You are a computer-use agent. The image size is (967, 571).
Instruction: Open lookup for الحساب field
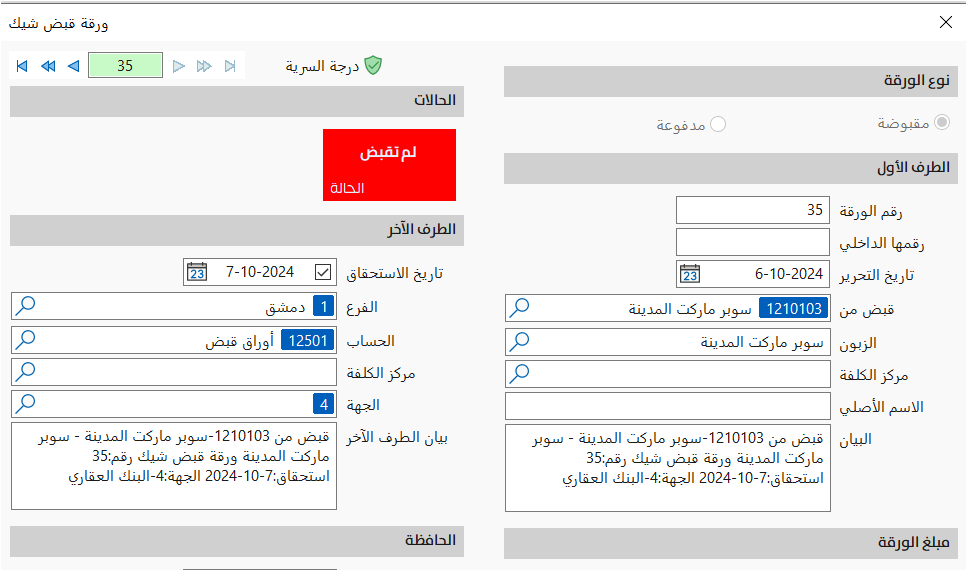26,340
